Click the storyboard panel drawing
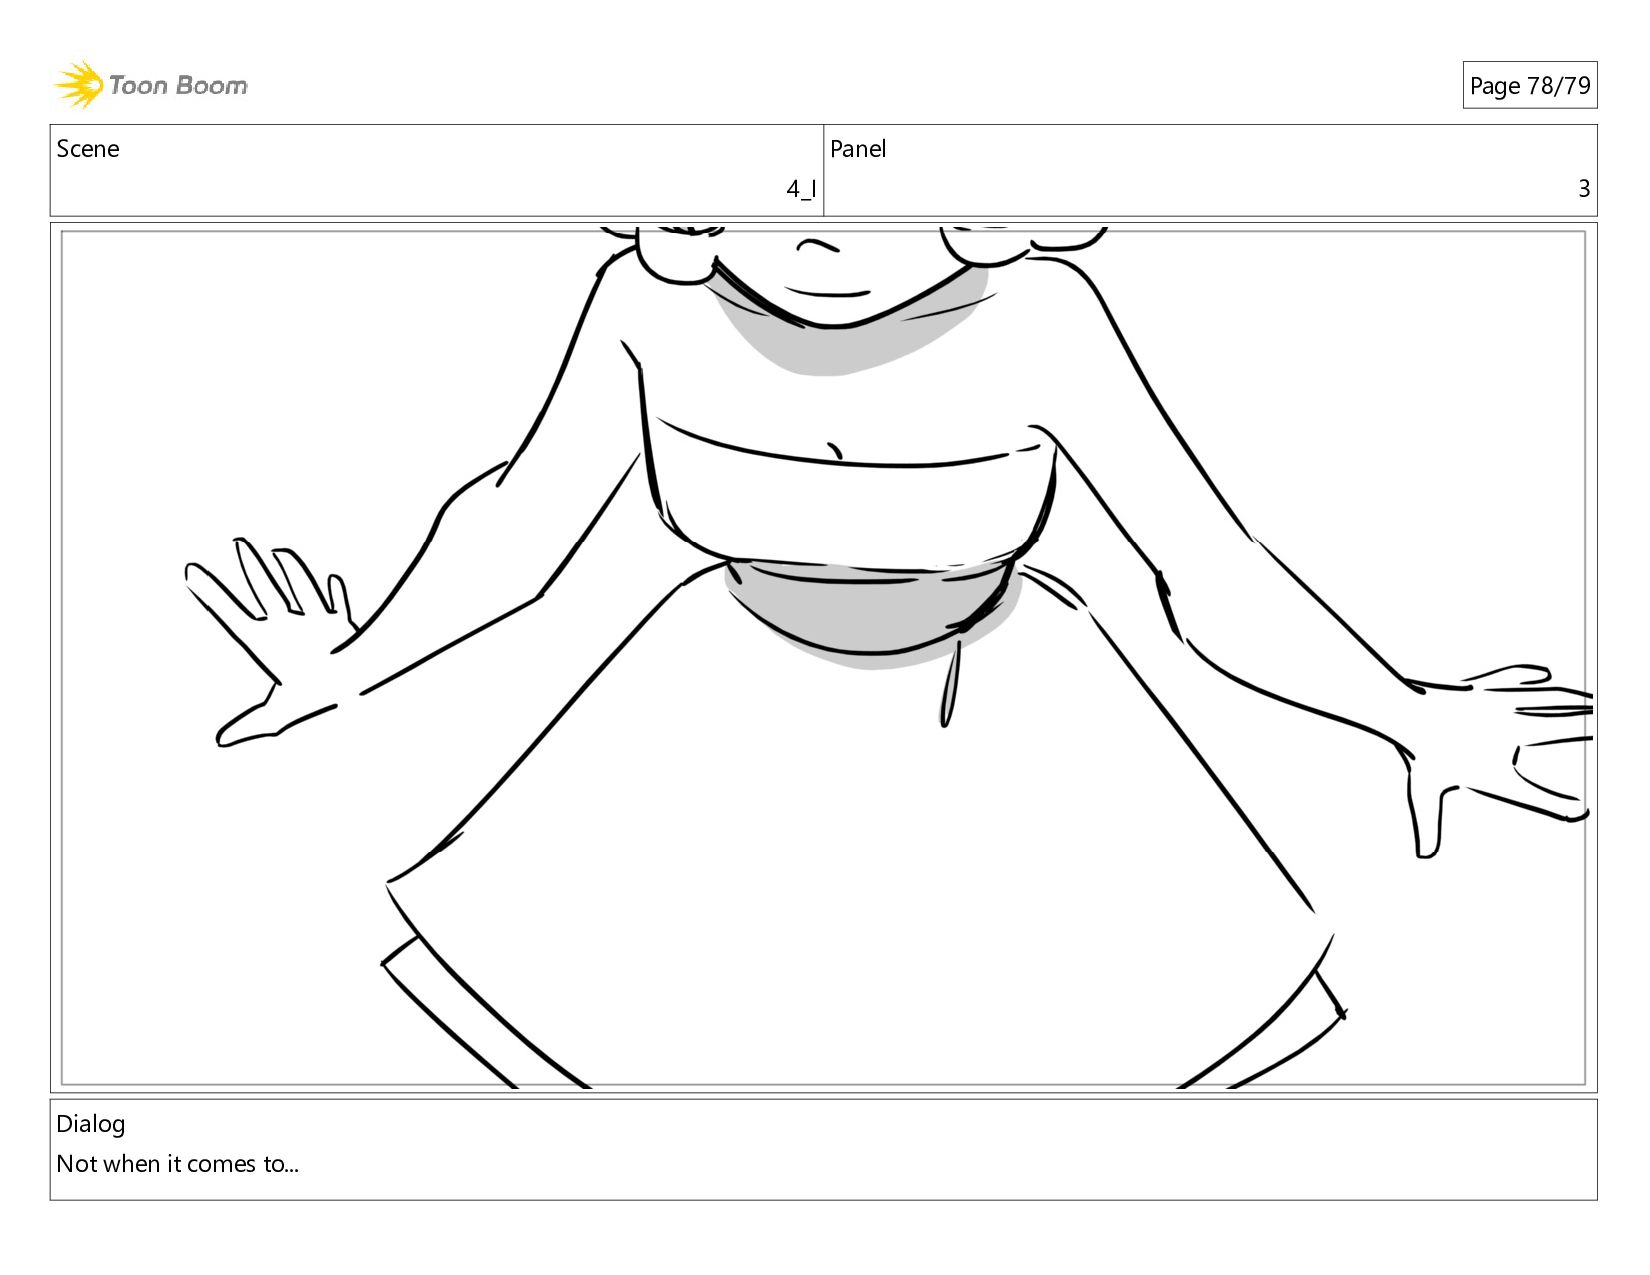Image resolution: width=1650 pixels, height=1275 pixels. pos(823,657)
